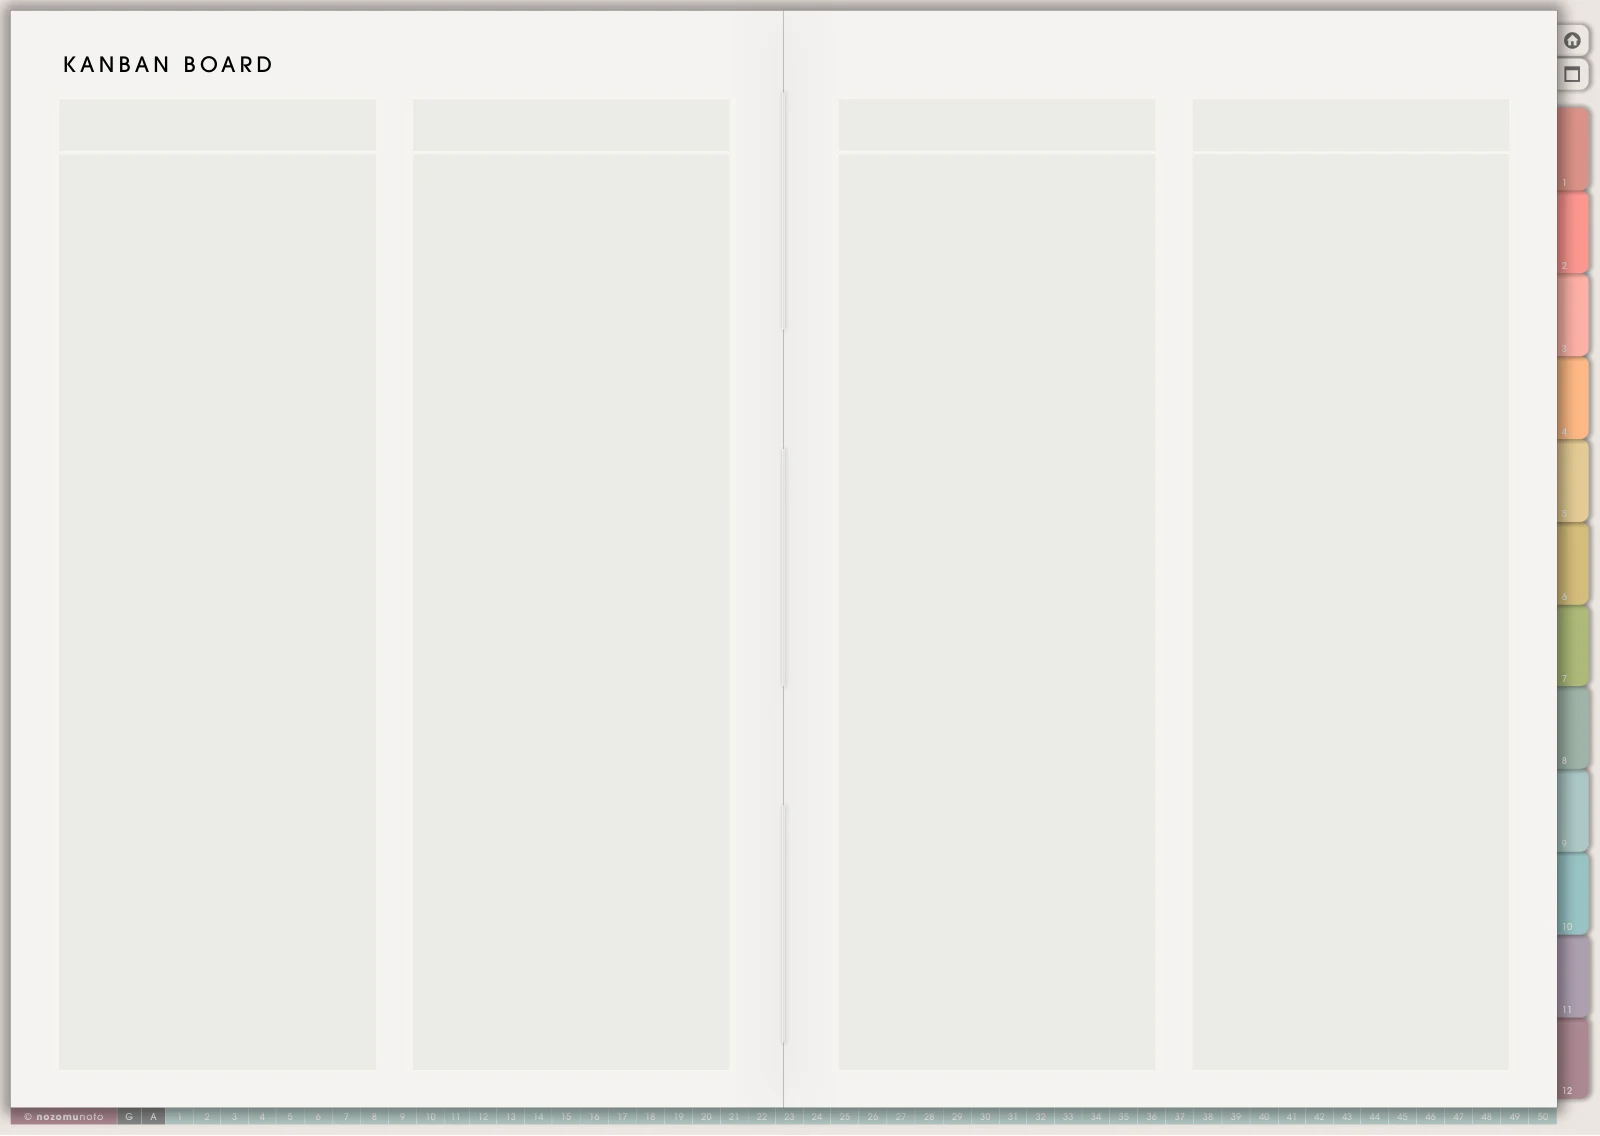Screen dimensions: 1600x1136
Task: Go to page 15 in bottom bar
Action: pyautogui.click(x=566, y=1117)
